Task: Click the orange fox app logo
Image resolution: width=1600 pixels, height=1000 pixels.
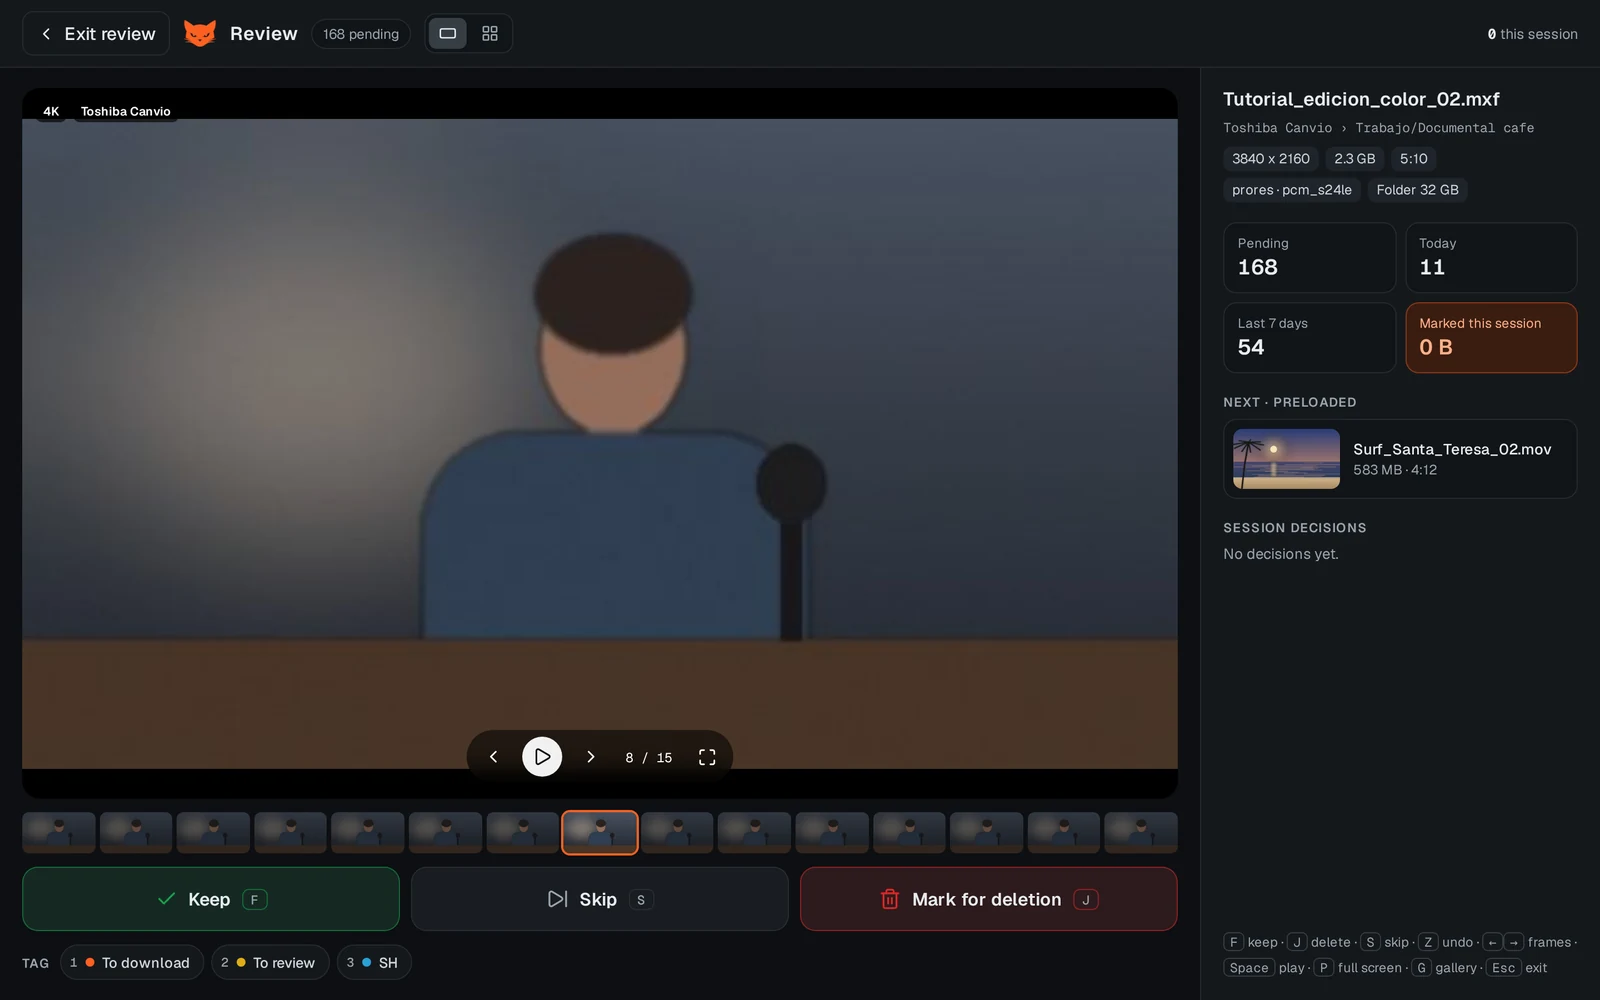Action: click(x=200, y=33)
